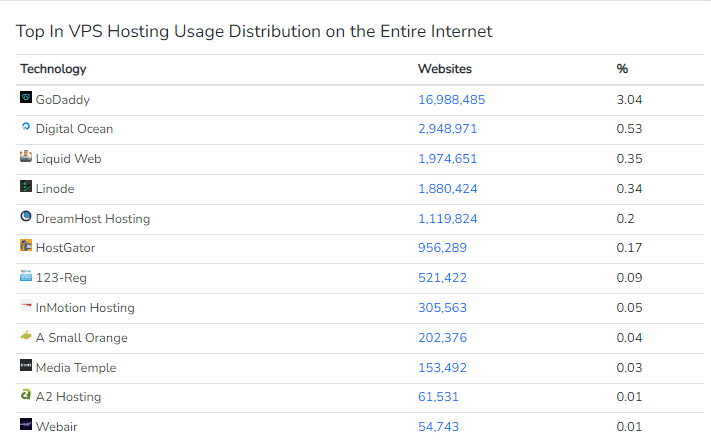Viewport: 711px width, 441px height.
Task: Select the A Small Orange name
Action: pos(82,338)
